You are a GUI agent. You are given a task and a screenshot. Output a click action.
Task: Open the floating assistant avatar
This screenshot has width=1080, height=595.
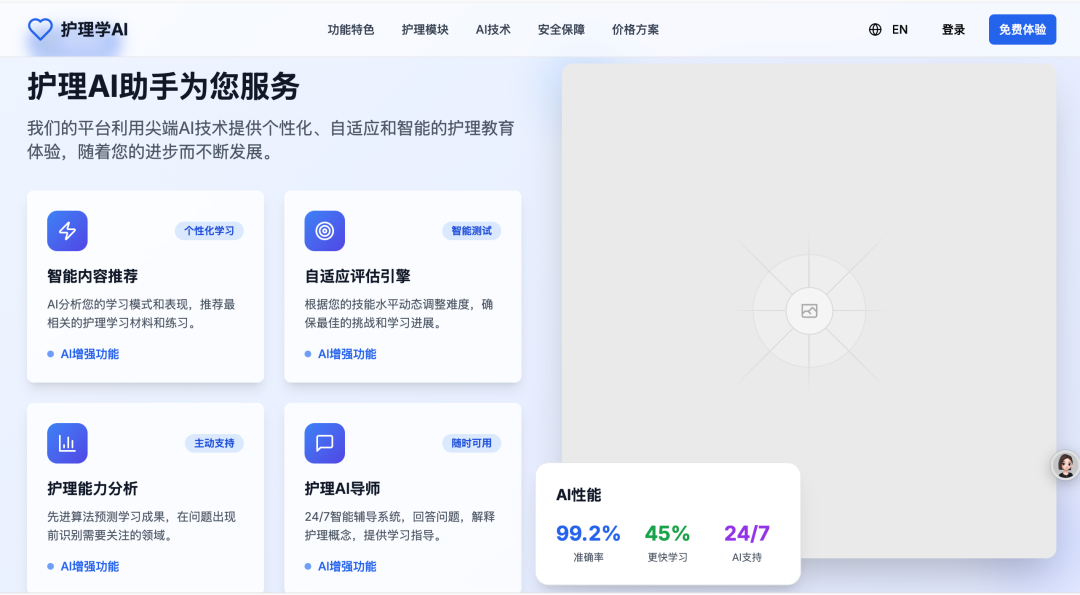(x=1066, y=465)
